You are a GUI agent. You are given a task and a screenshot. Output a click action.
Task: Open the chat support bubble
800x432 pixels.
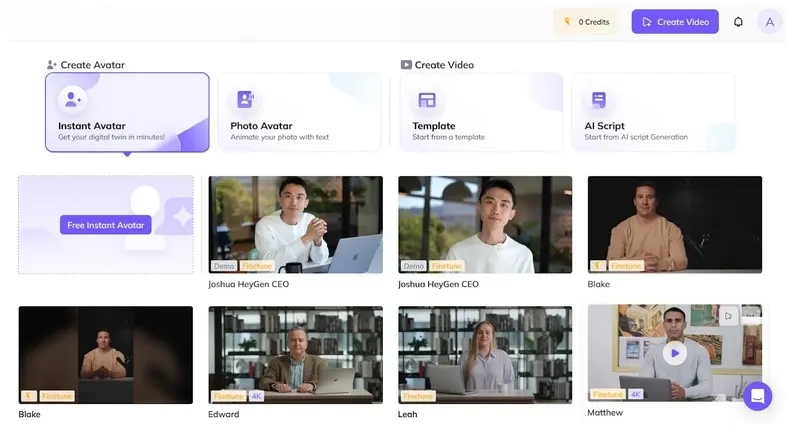click(757, 396)
